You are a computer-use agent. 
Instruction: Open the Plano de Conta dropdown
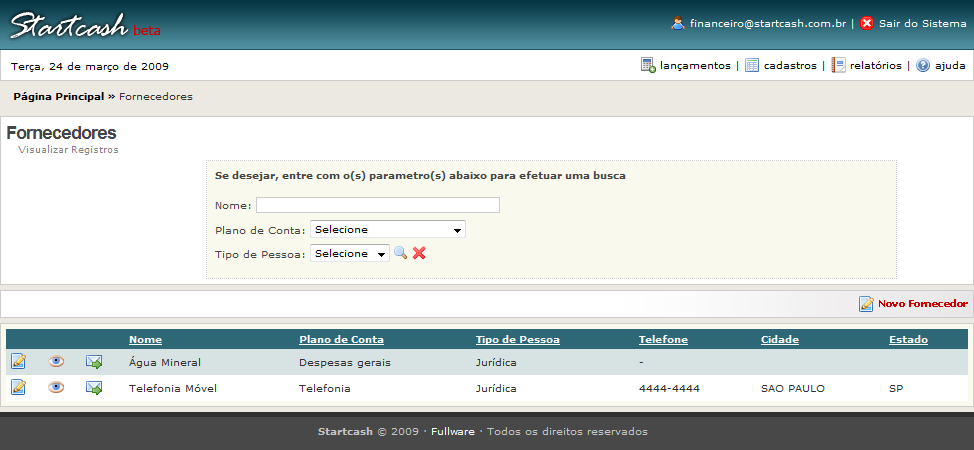point(388,229)
